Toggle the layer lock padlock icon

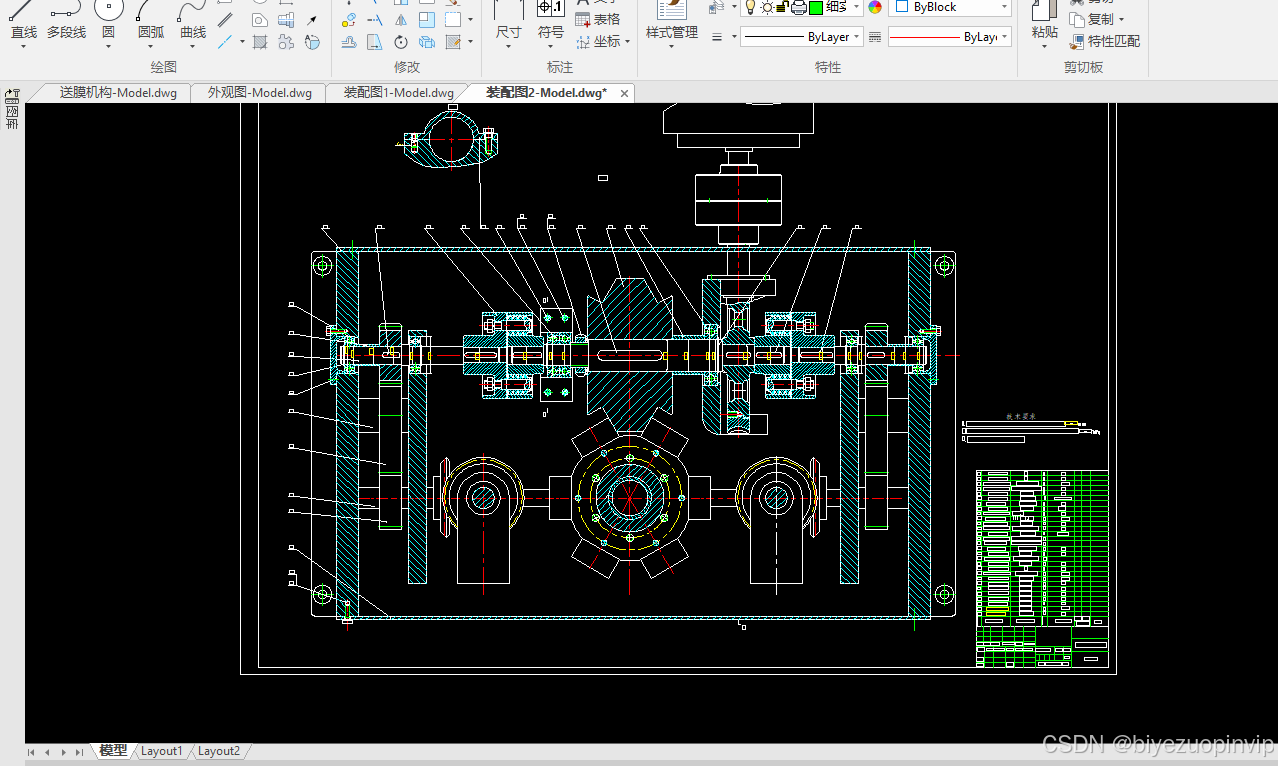coord(783,7)
